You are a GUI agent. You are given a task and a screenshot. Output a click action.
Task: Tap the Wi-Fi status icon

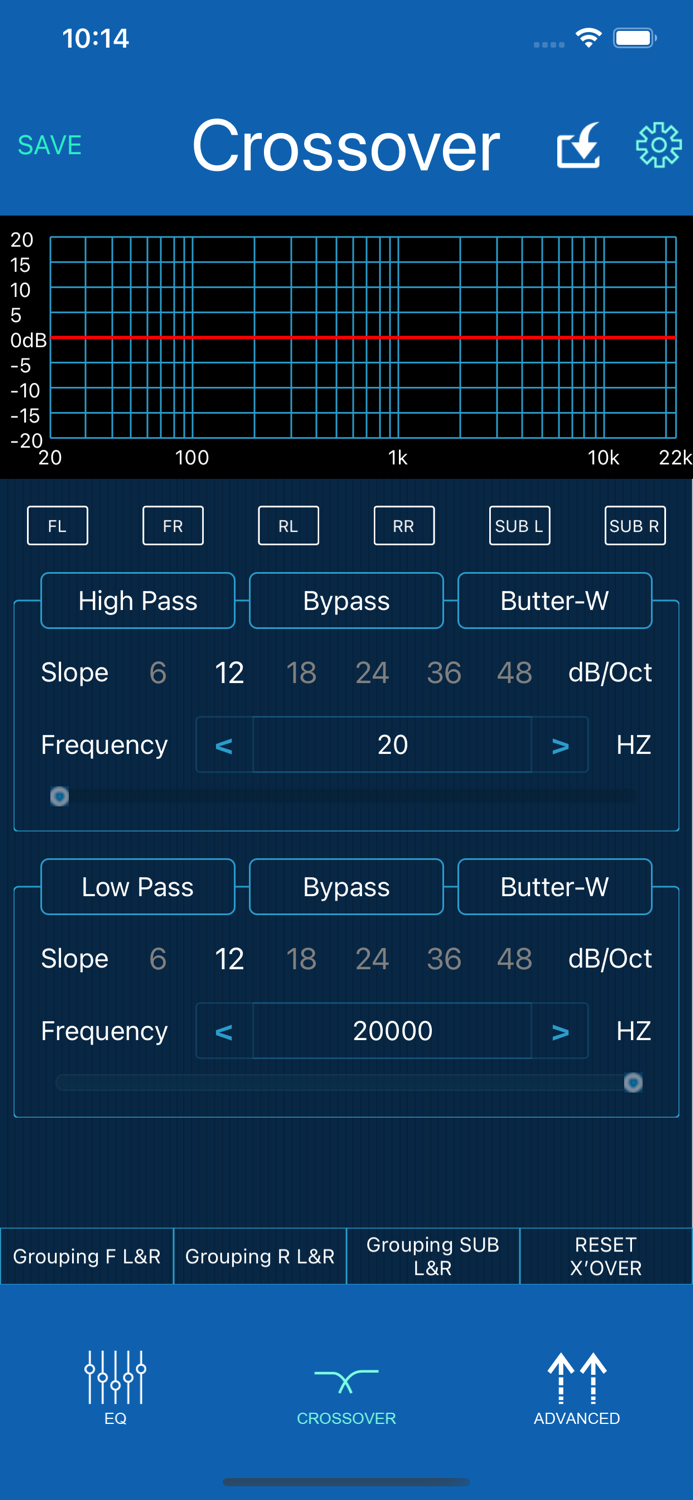click(x=588, y=39)
